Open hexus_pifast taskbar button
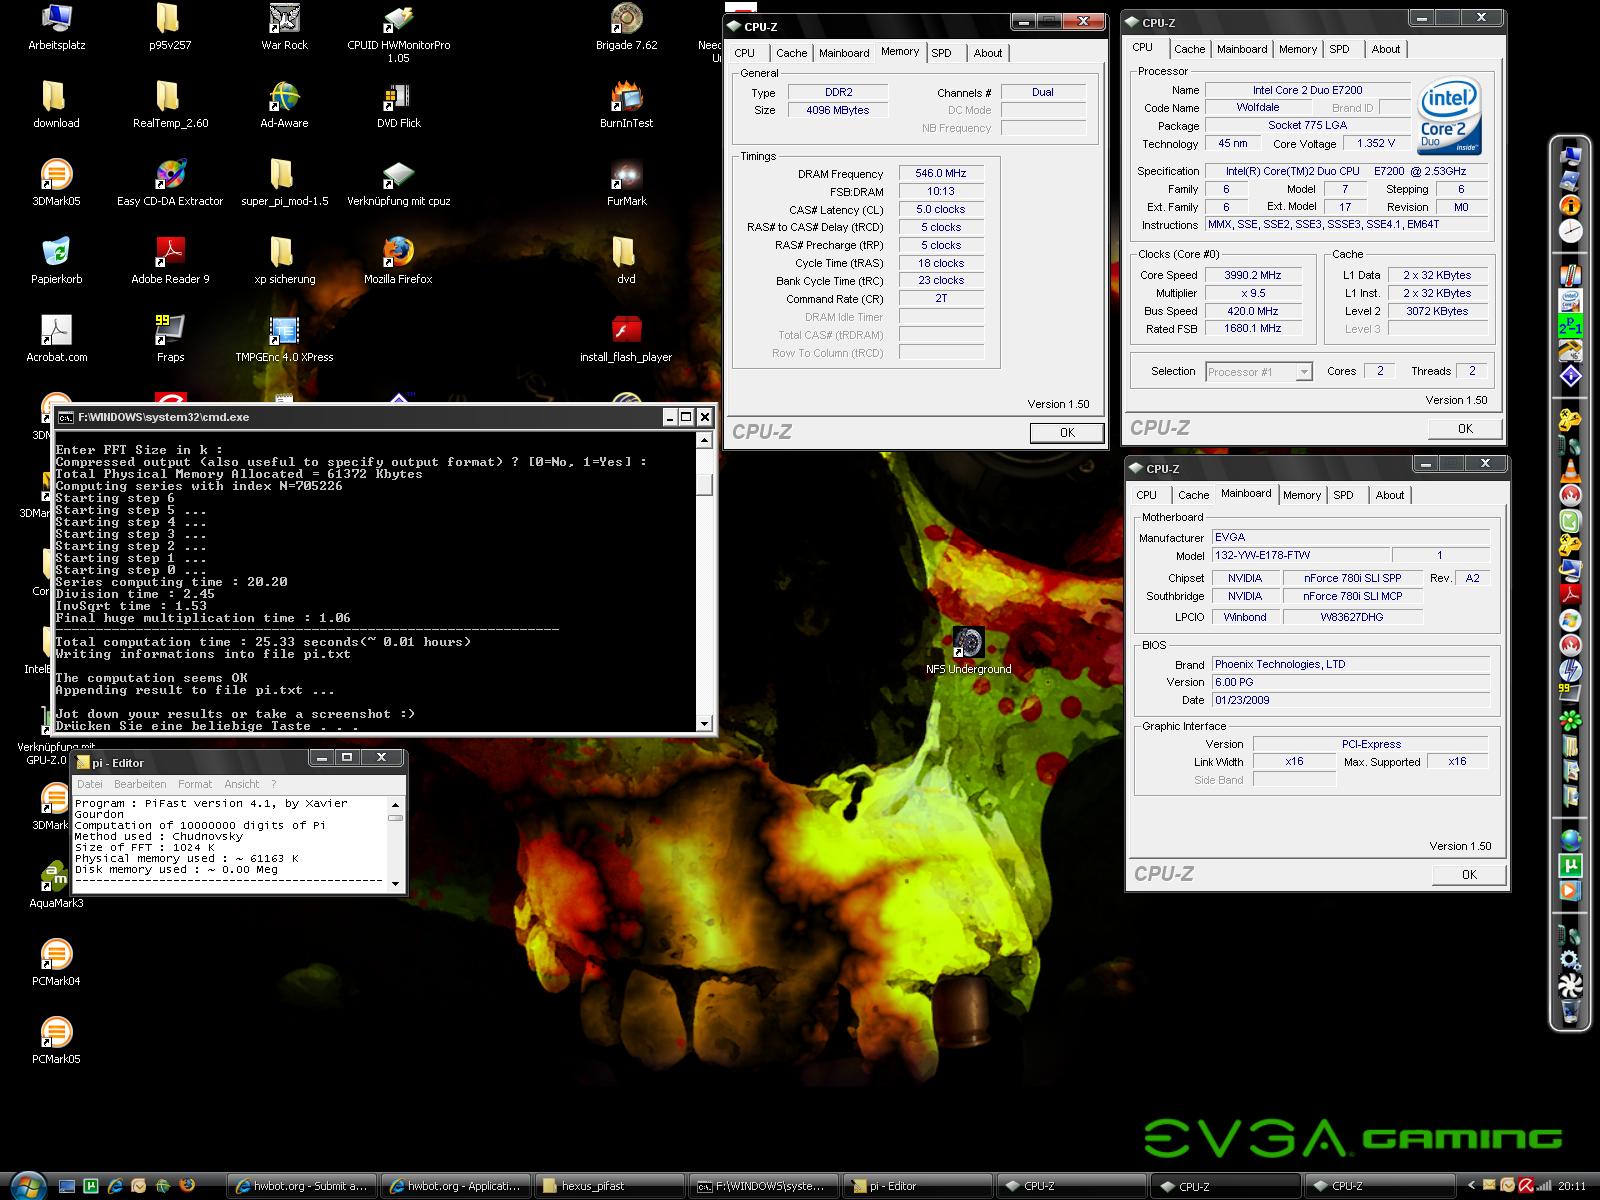Viewport: 1600px width, 1200px height. [609, 1186]
